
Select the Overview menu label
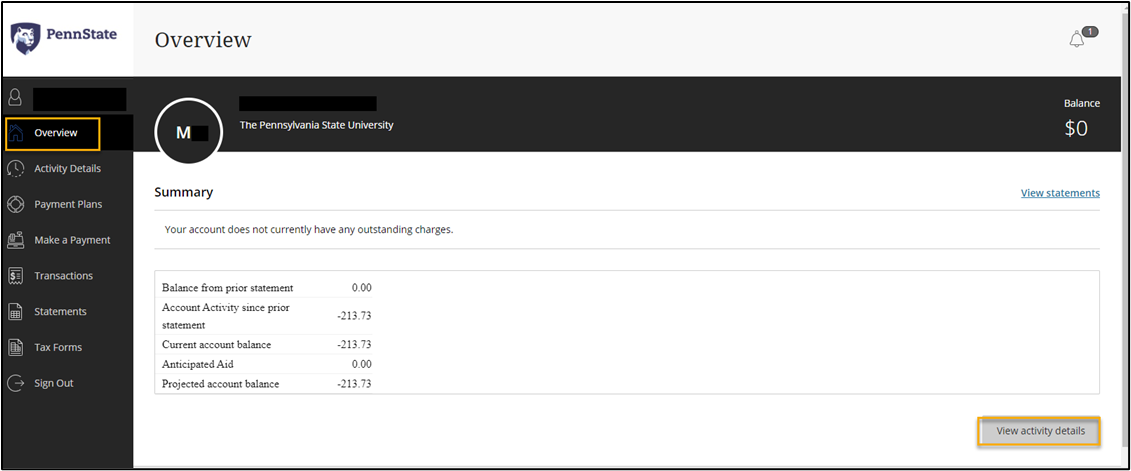click(x=56, y=133)
